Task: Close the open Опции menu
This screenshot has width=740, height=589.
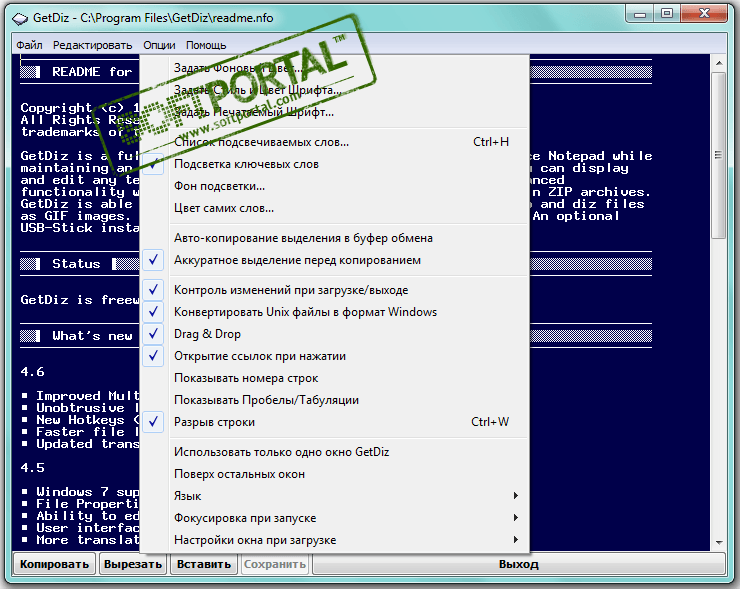Action: tap(160, 45)
